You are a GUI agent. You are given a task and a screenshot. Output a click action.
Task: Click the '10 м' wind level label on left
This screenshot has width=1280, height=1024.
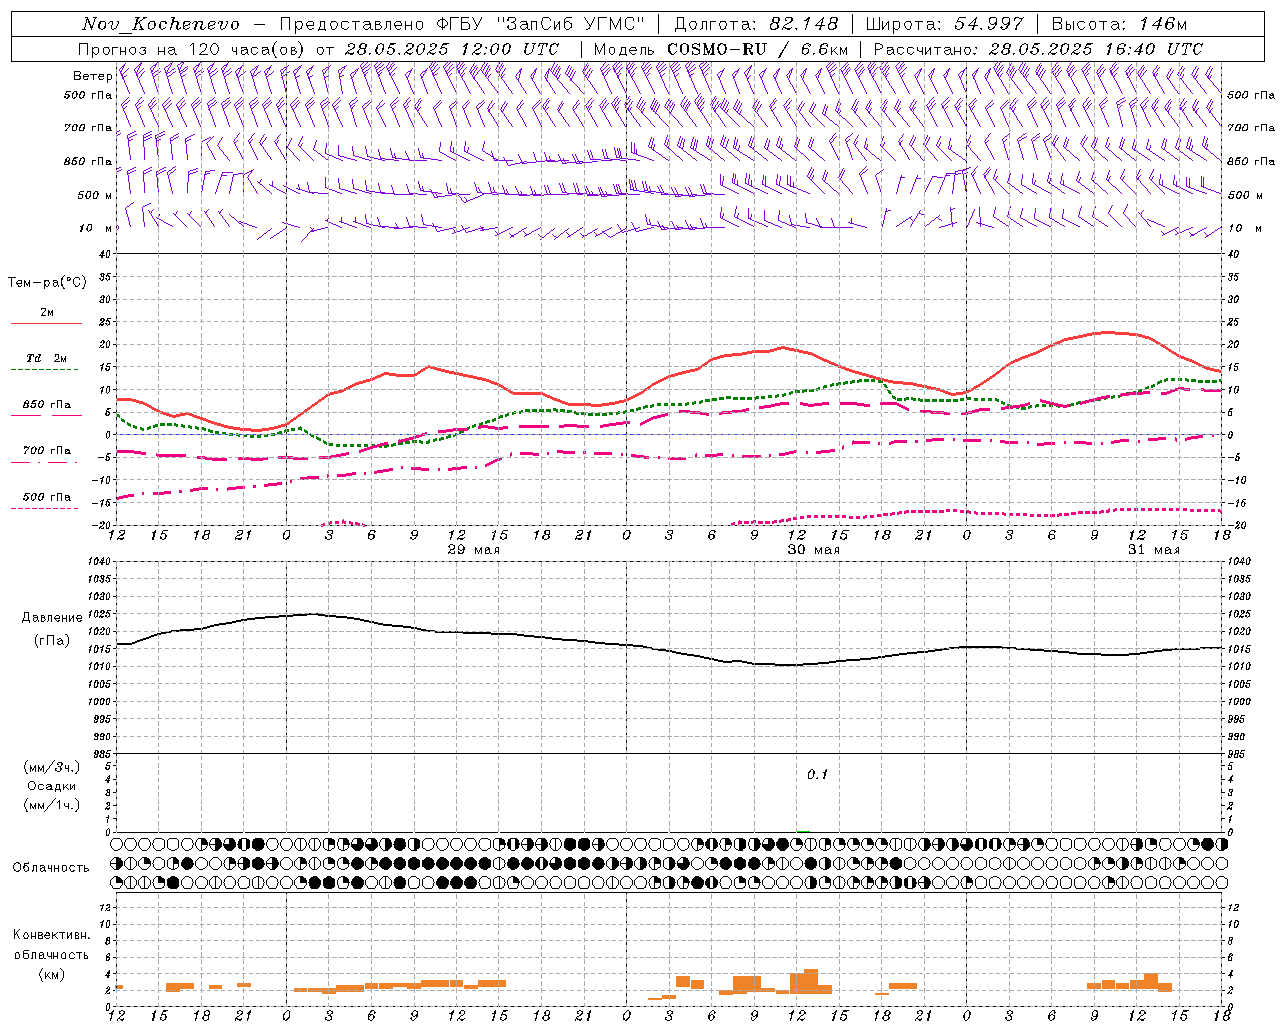point(95,228)
